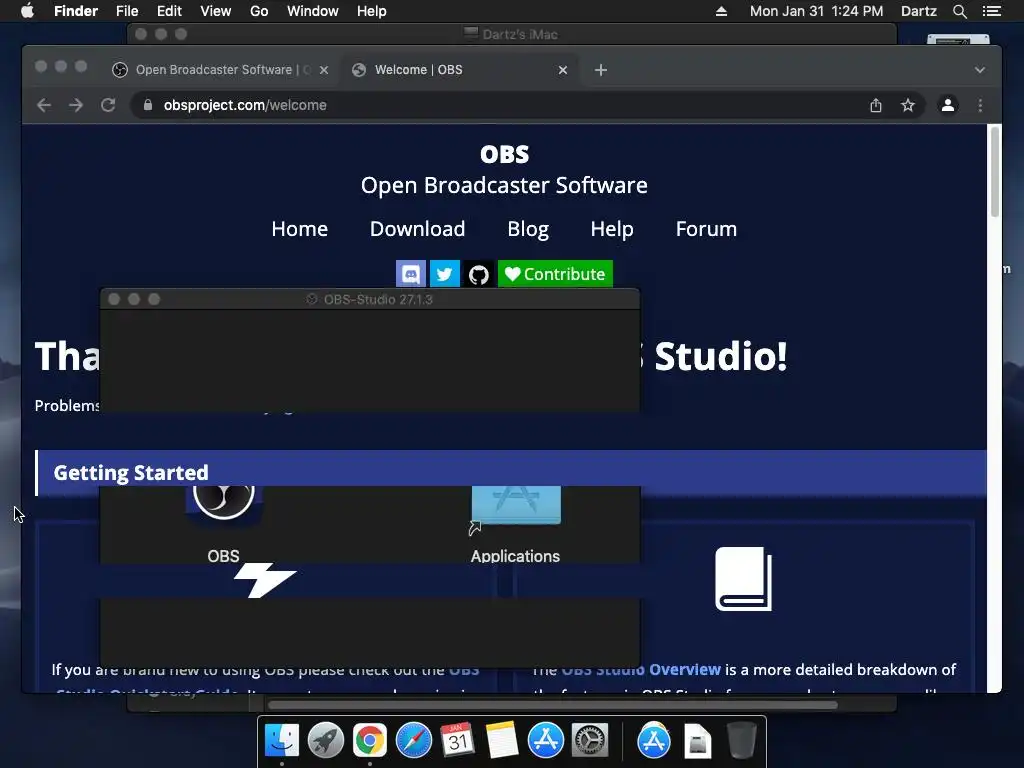
Task: Open the Blog link
Action: coord(528,229)
